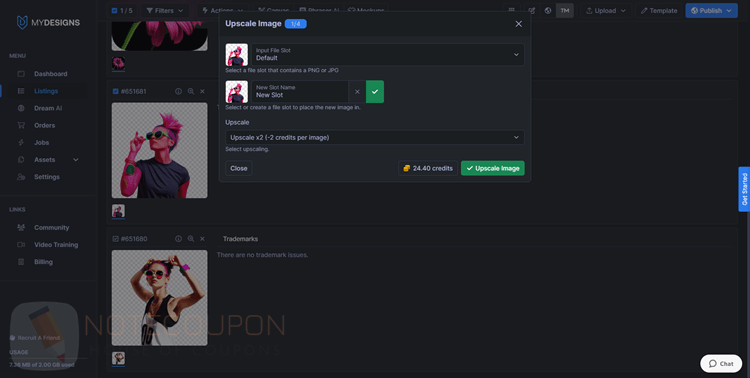Click the Recruit A Friend link
Viewport: 750px width, 378px height.
pos(35,338)
